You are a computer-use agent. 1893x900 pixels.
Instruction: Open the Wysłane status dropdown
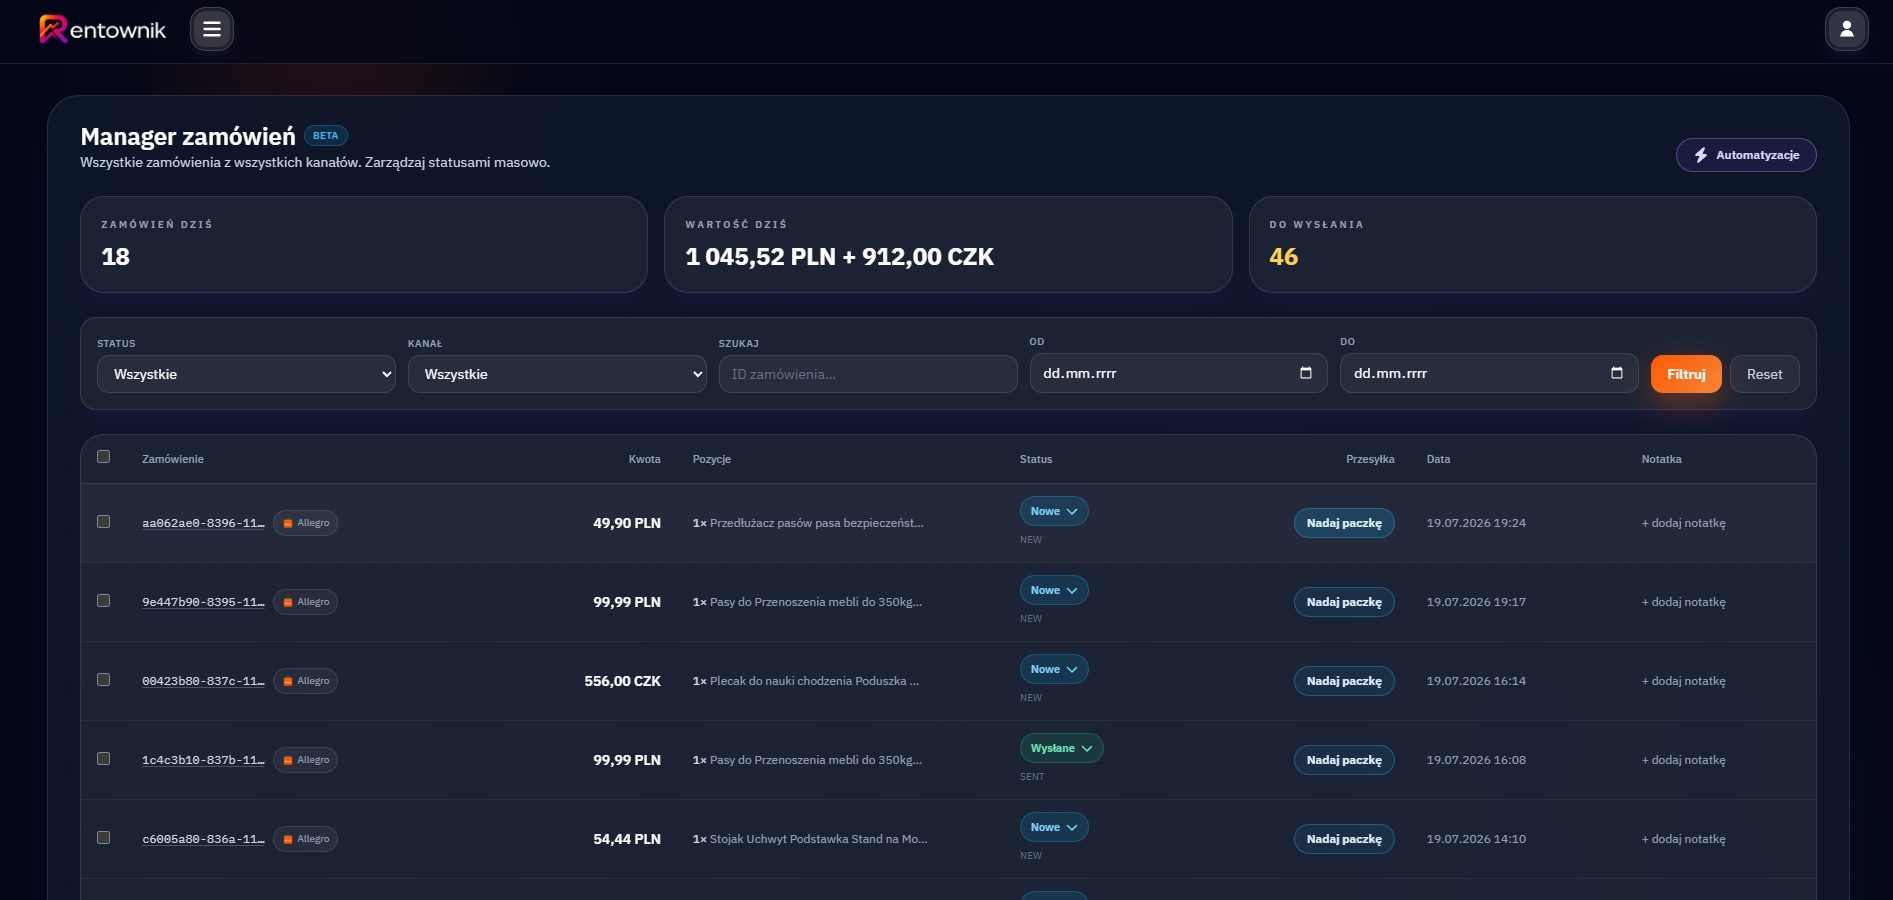coord(1061,748)
